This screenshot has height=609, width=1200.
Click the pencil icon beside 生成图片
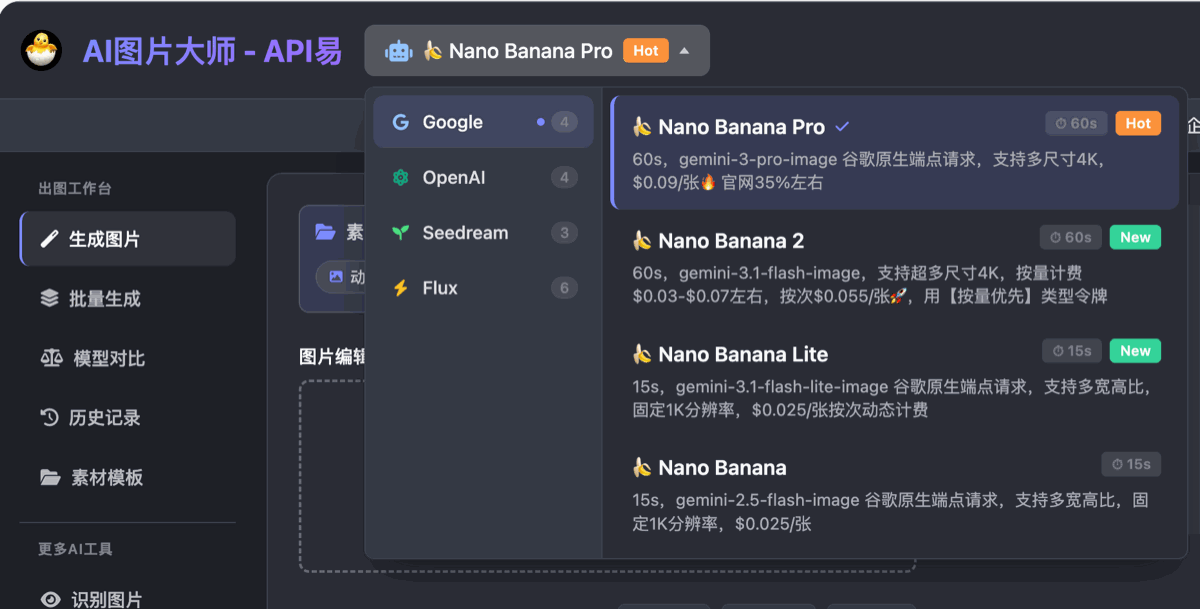[49, 239]
